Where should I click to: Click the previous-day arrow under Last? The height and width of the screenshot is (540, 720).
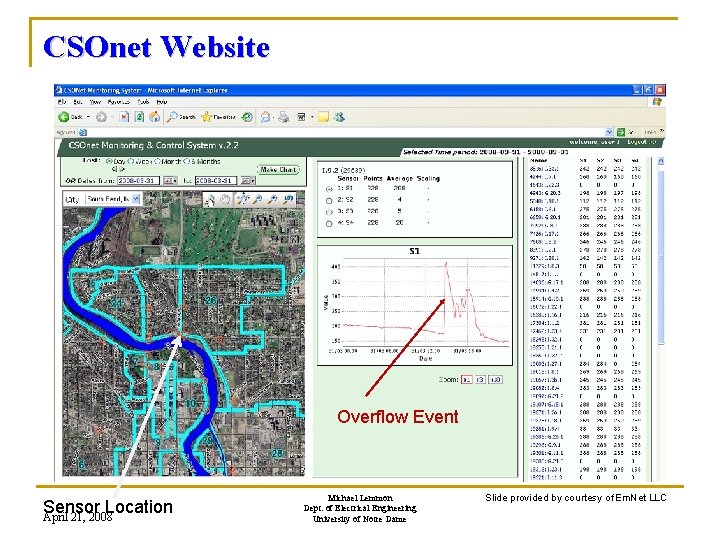pos(114,169)
